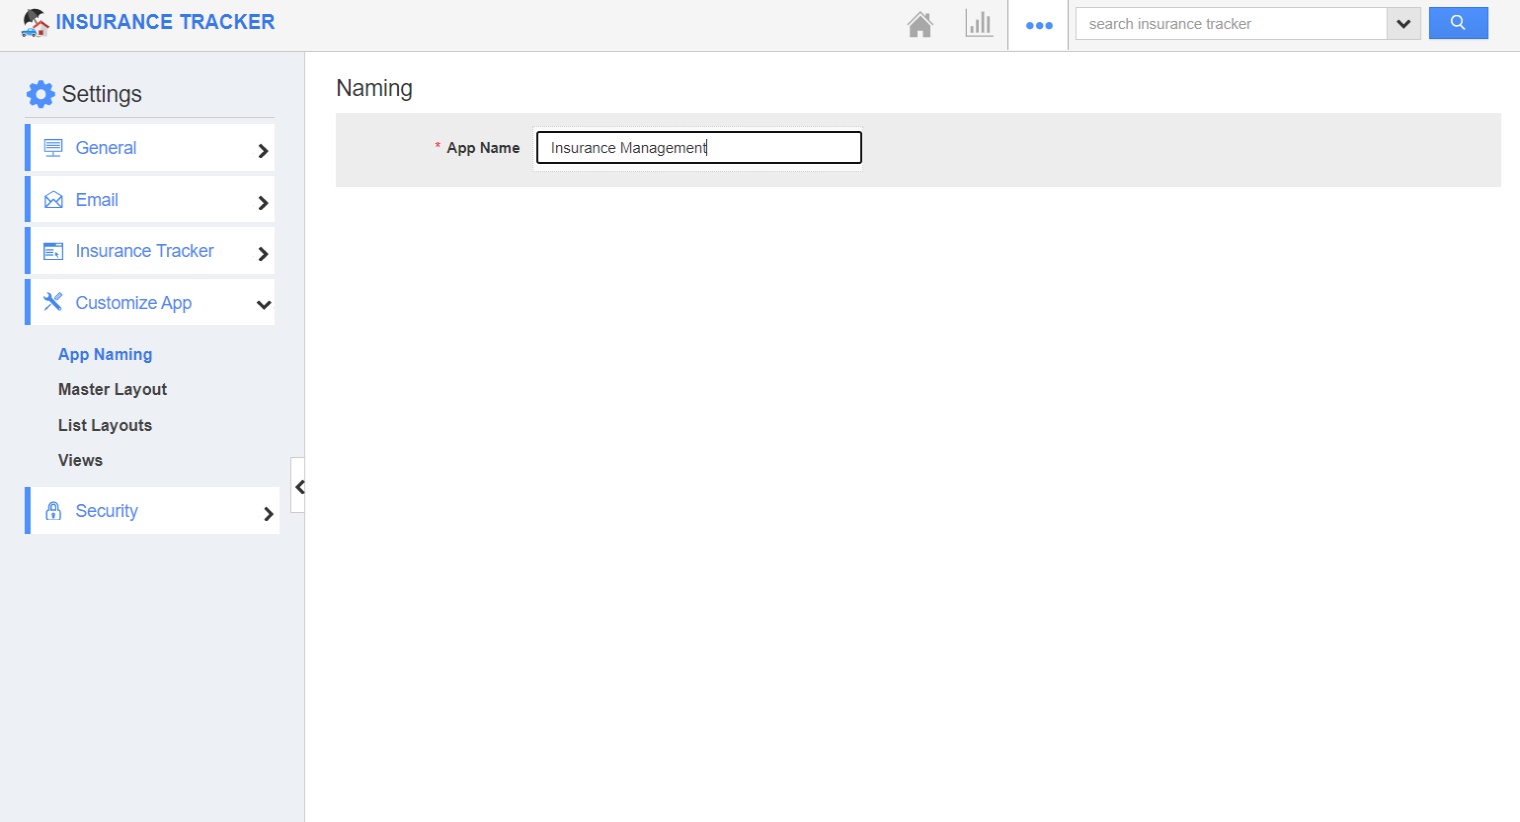Open the List Layouts page
Viewport: 1520px width, 822px height.
[x=105, y=425]
